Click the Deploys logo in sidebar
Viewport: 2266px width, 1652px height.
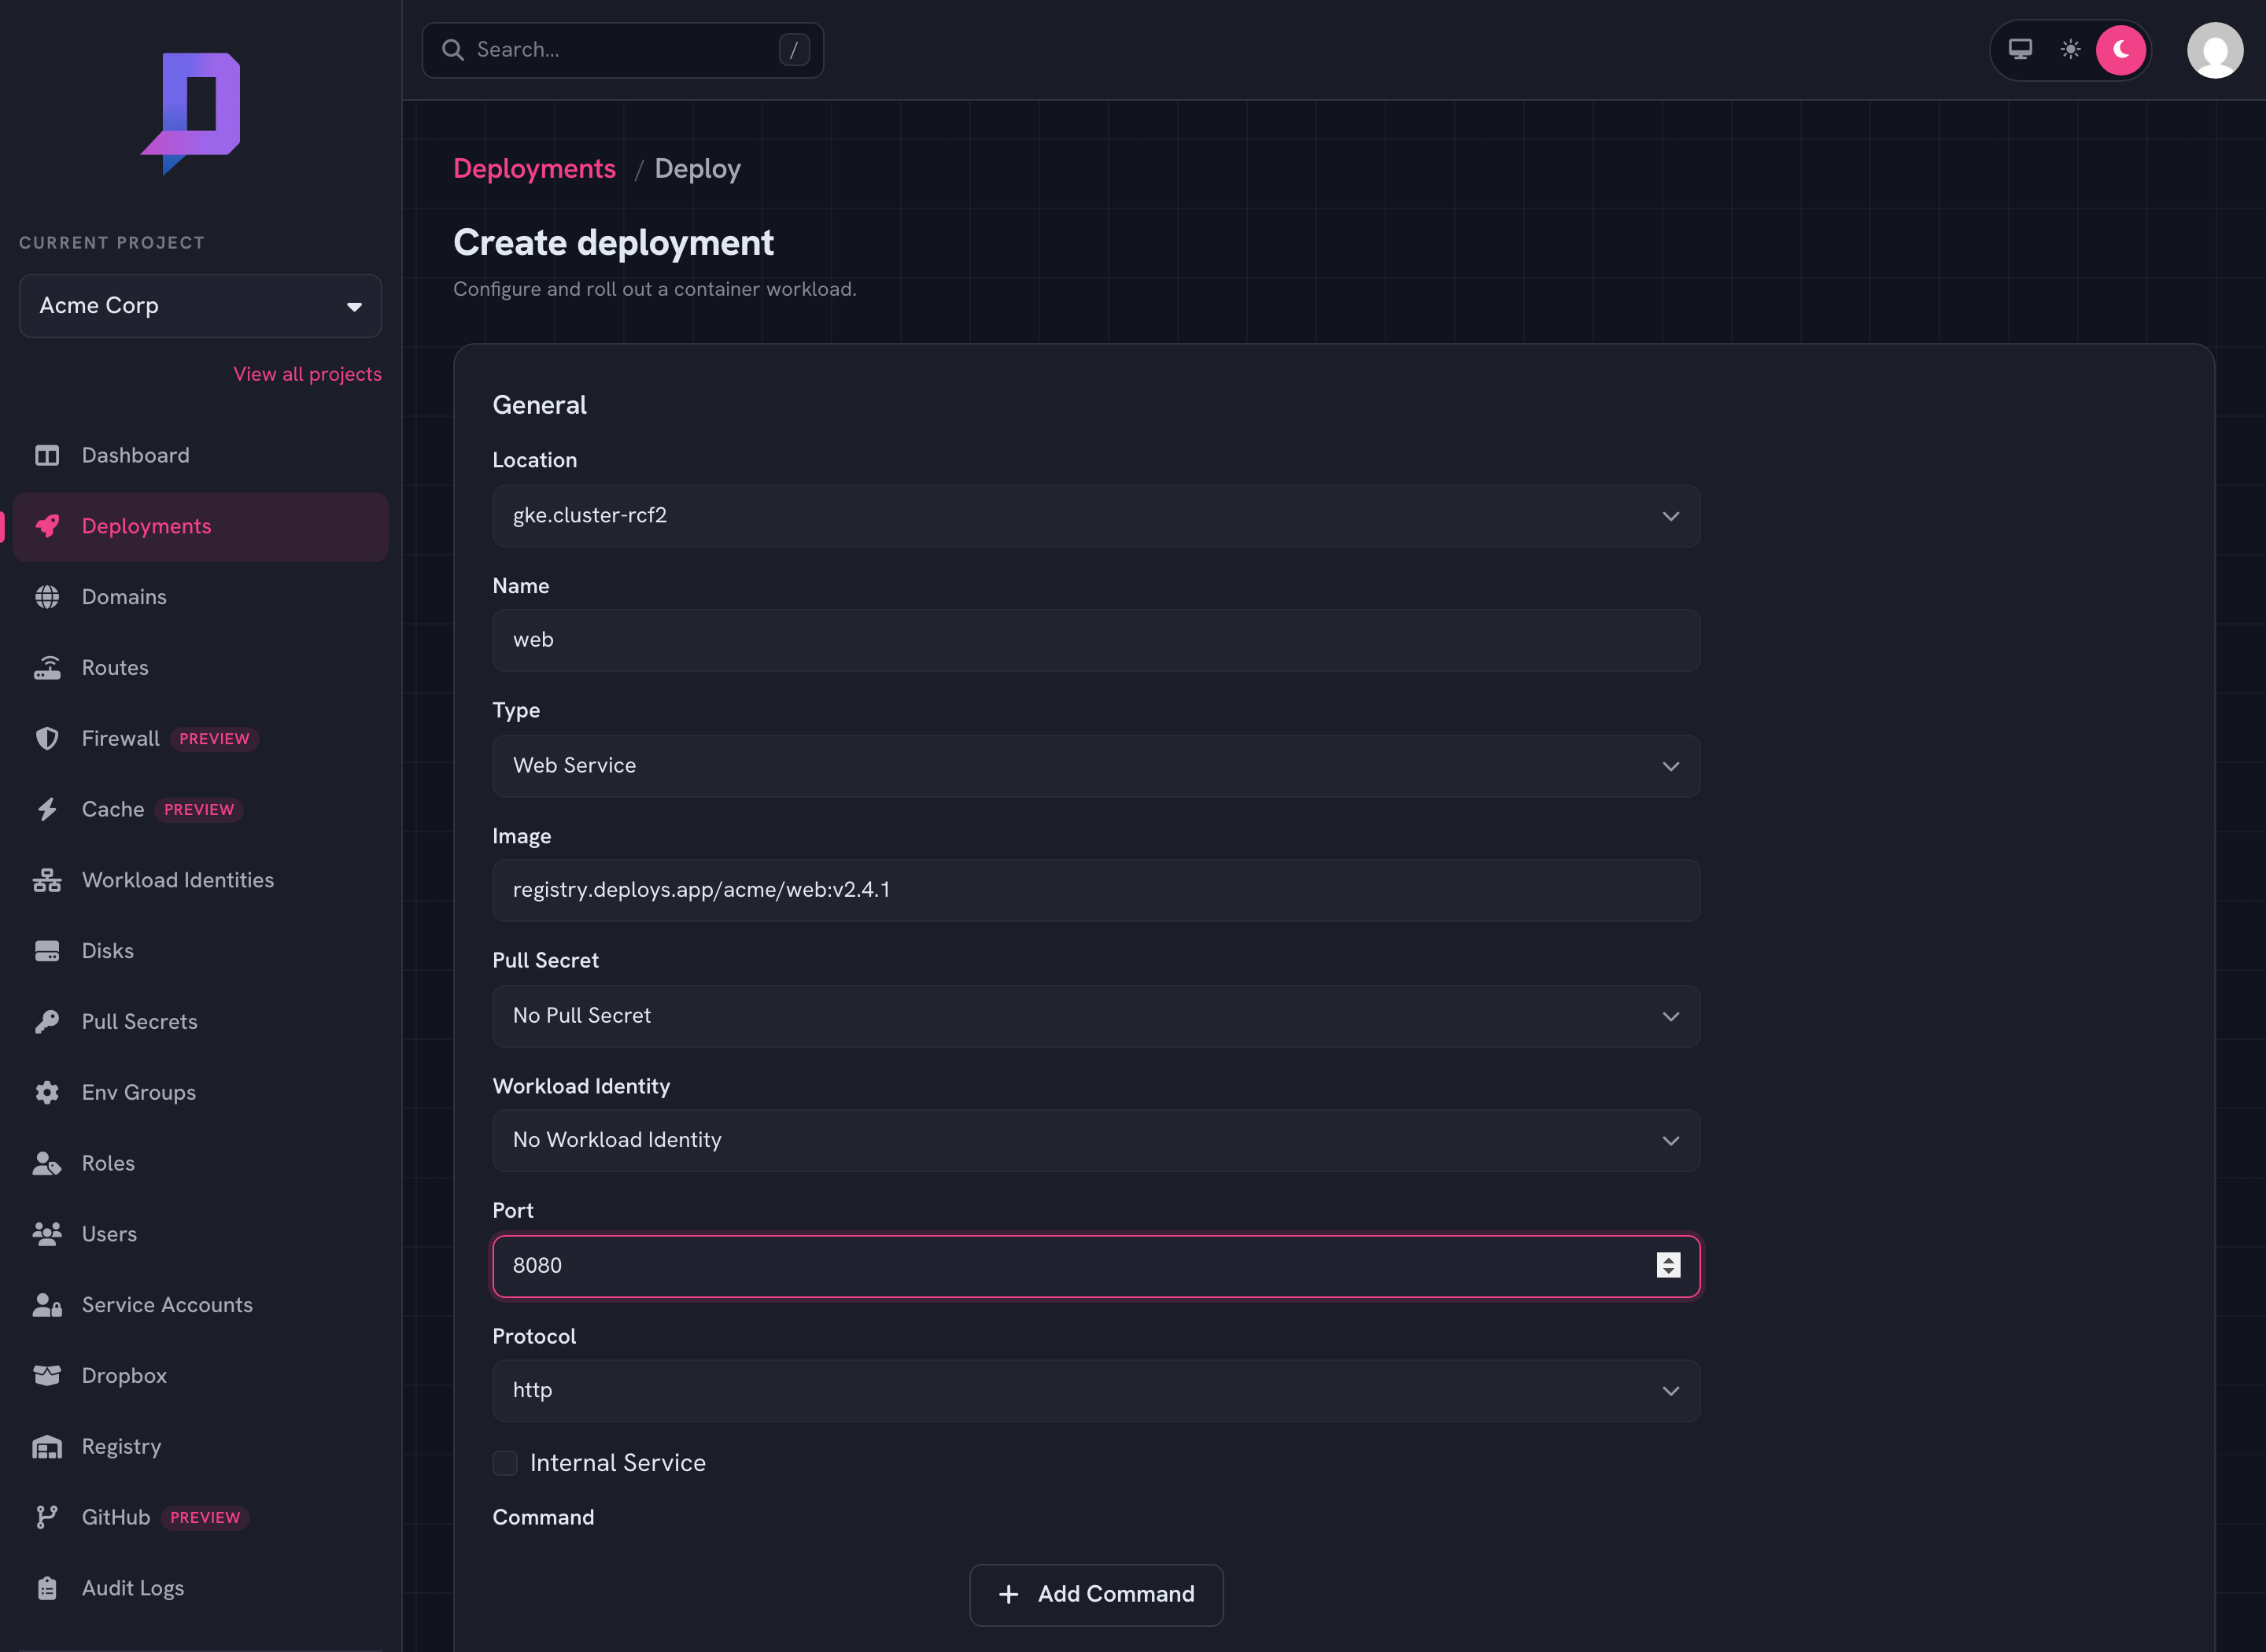[x=191, y=113]
